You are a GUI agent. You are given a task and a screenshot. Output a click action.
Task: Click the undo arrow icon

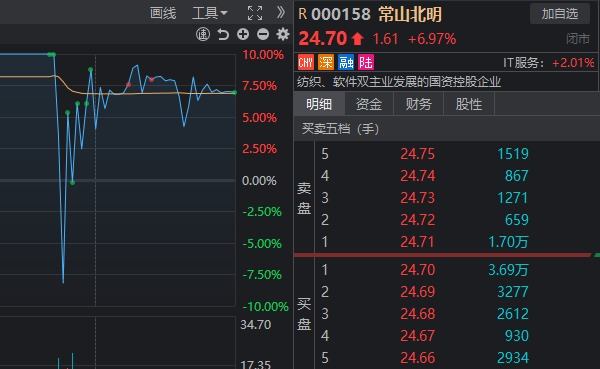pos(223,34)
